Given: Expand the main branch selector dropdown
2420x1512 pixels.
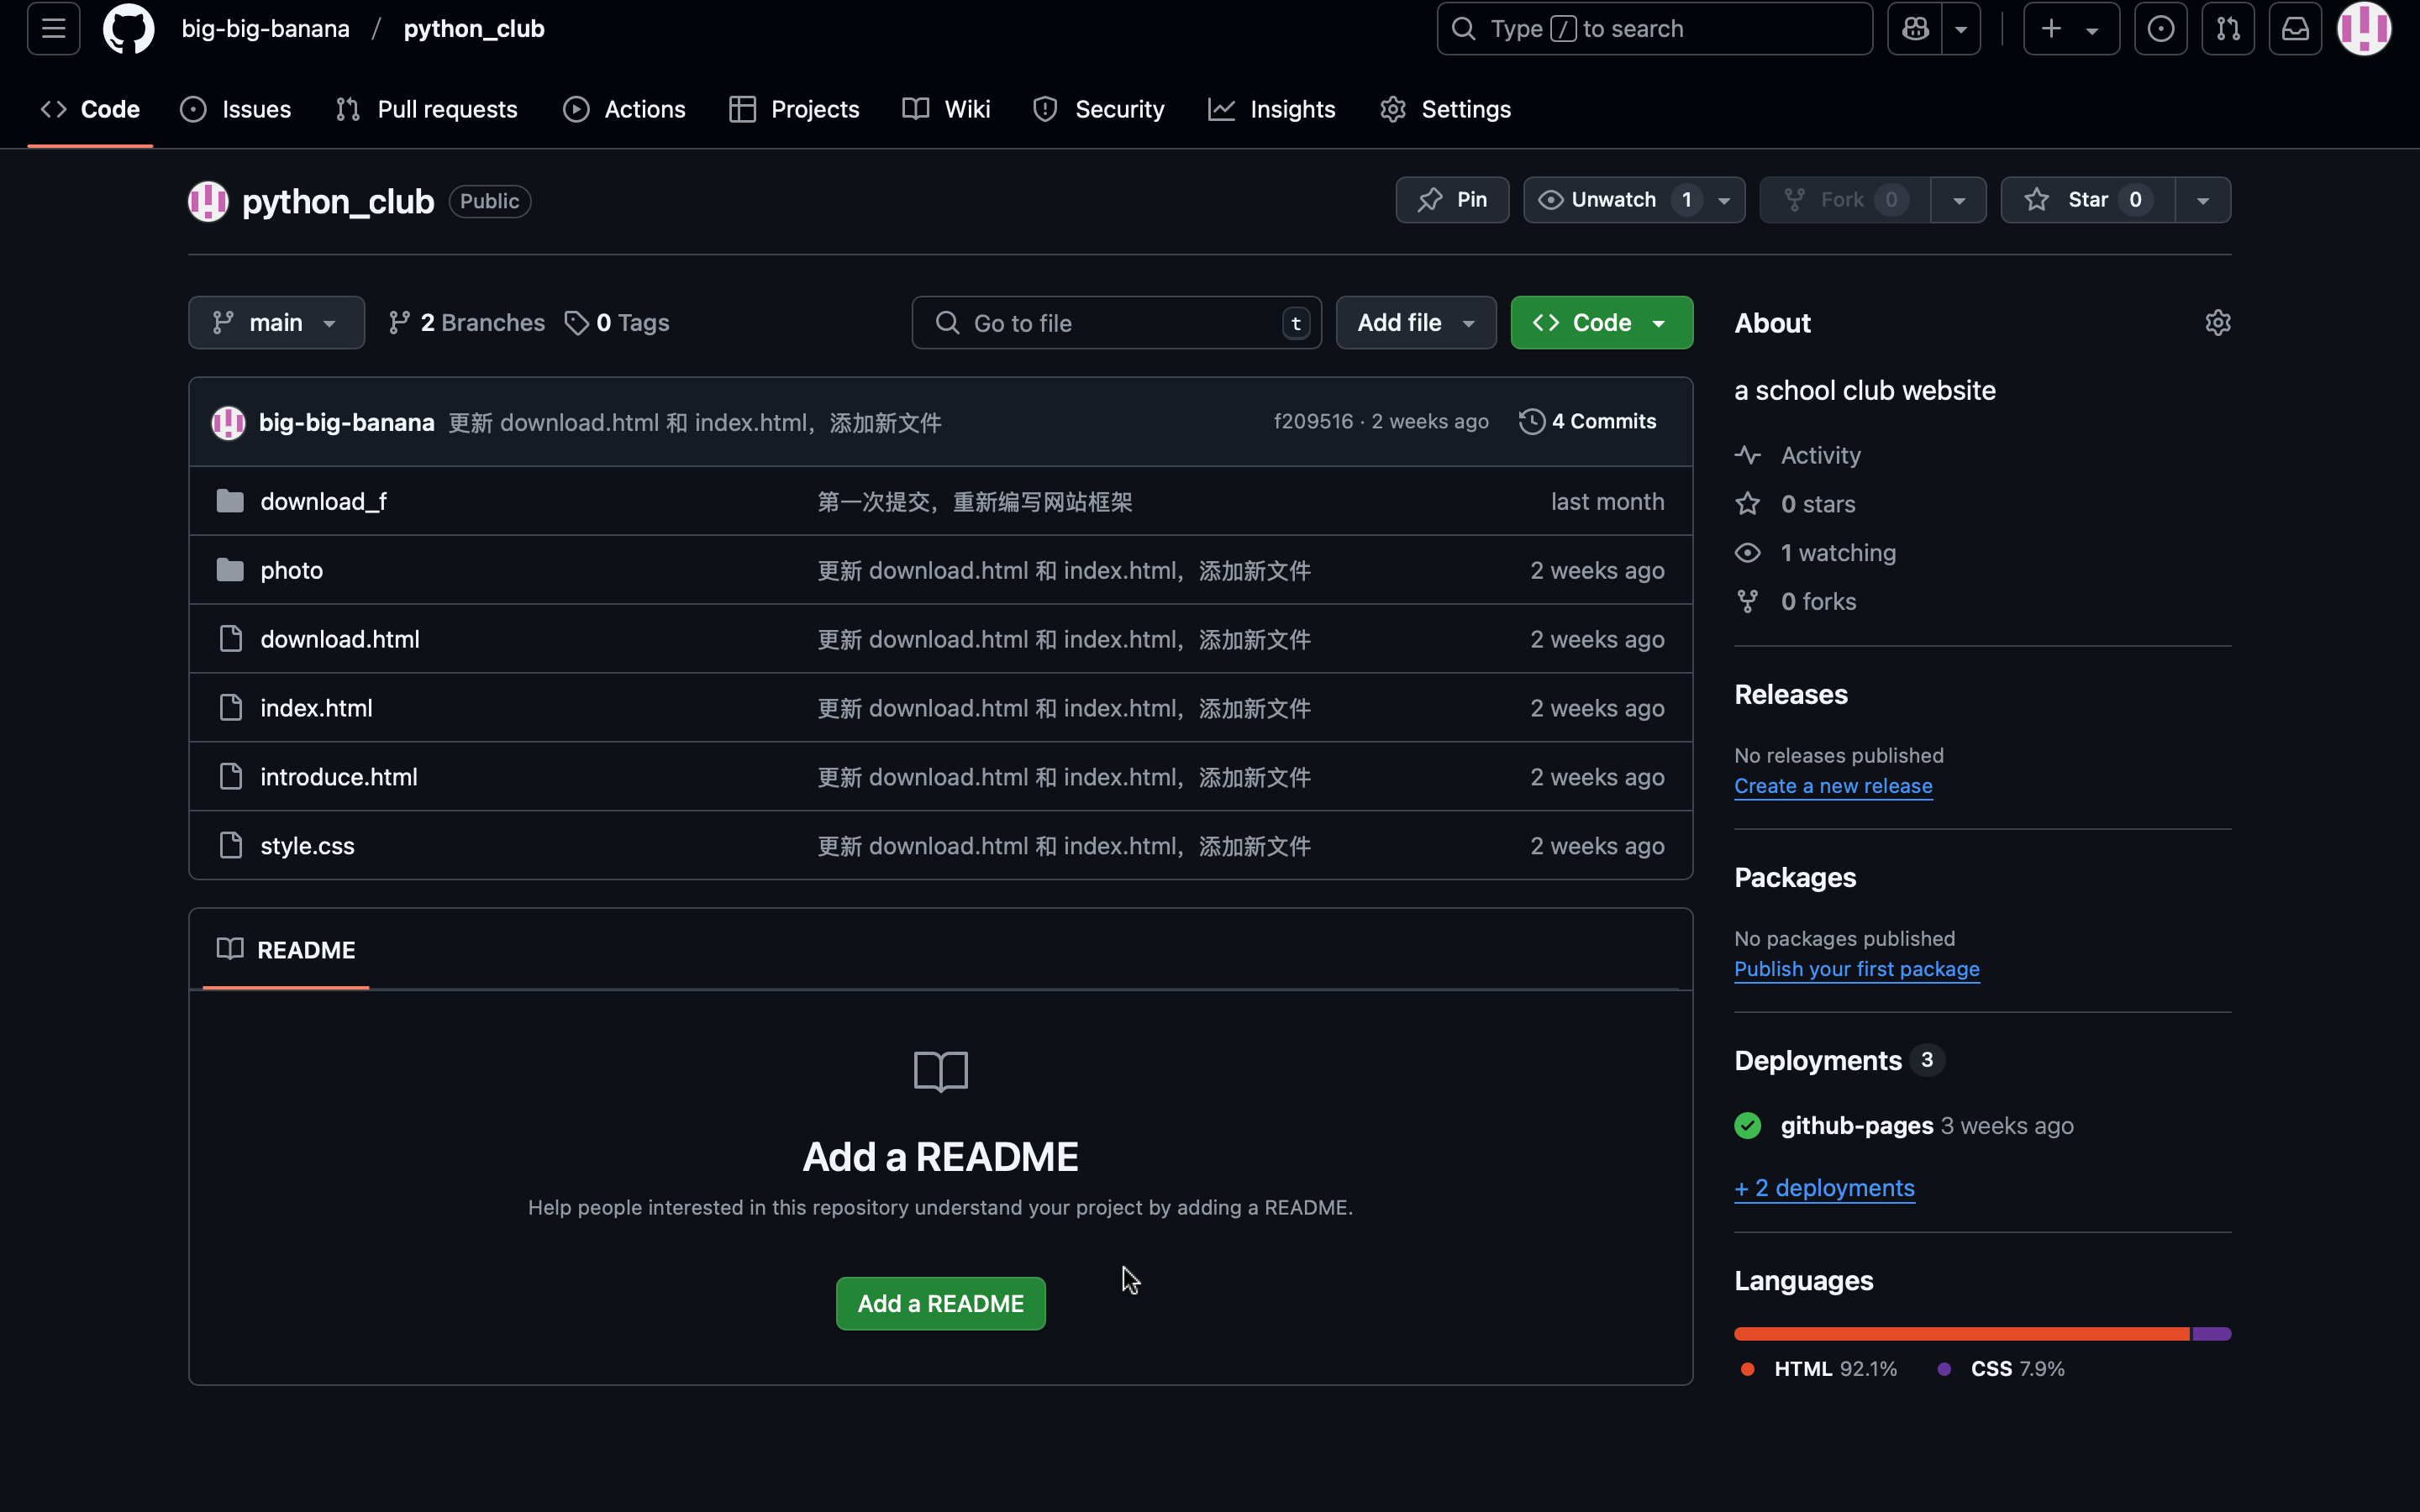Looking at the screenshot, I should click(276, 322).
